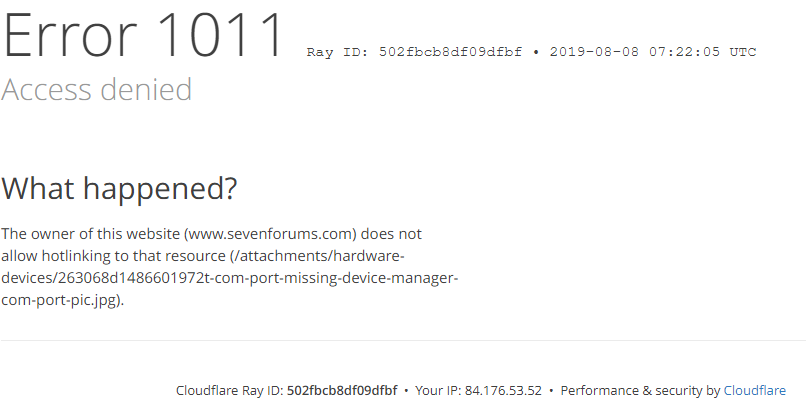Click the bullet separator after the top Ray ID
Screen dimensions: 806x405
[536, 52]
